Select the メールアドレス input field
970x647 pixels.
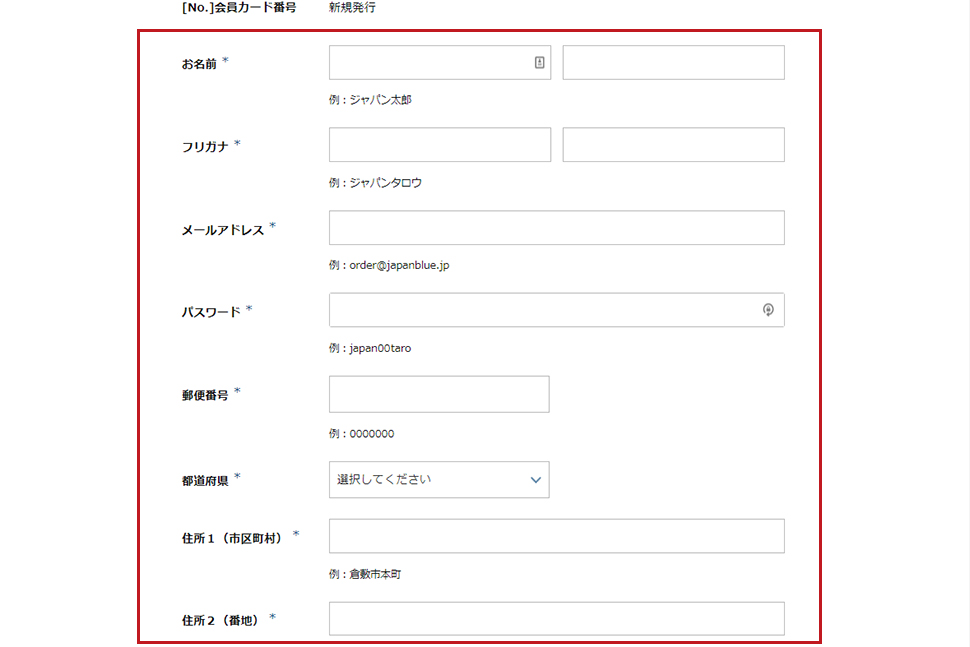pos(557,228)
